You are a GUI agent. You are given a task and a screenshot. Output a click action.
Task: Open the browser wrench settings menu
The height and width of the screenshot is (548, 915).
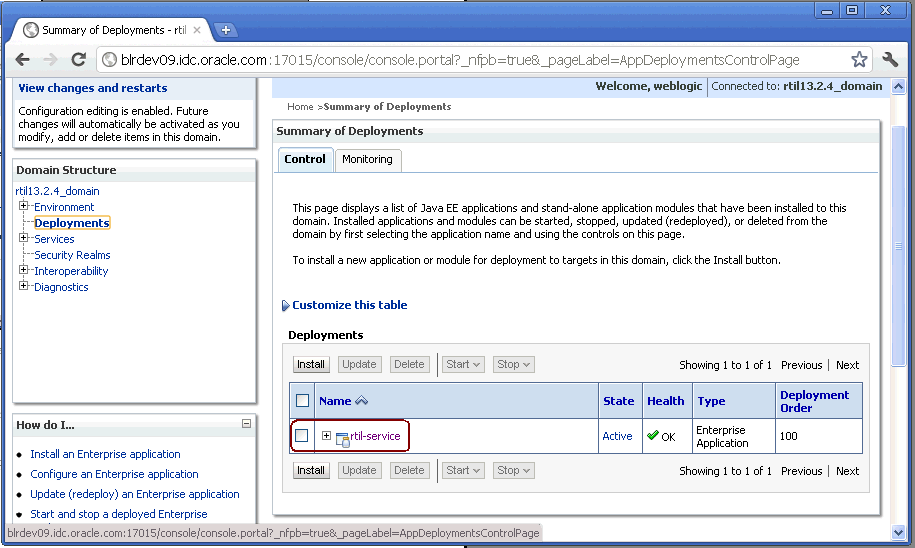point(890,60)
